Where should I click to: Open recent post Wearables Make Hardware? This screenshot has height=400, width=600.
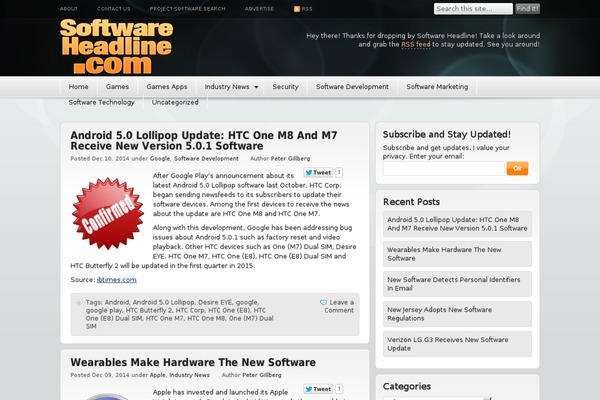tap(457, 254)
